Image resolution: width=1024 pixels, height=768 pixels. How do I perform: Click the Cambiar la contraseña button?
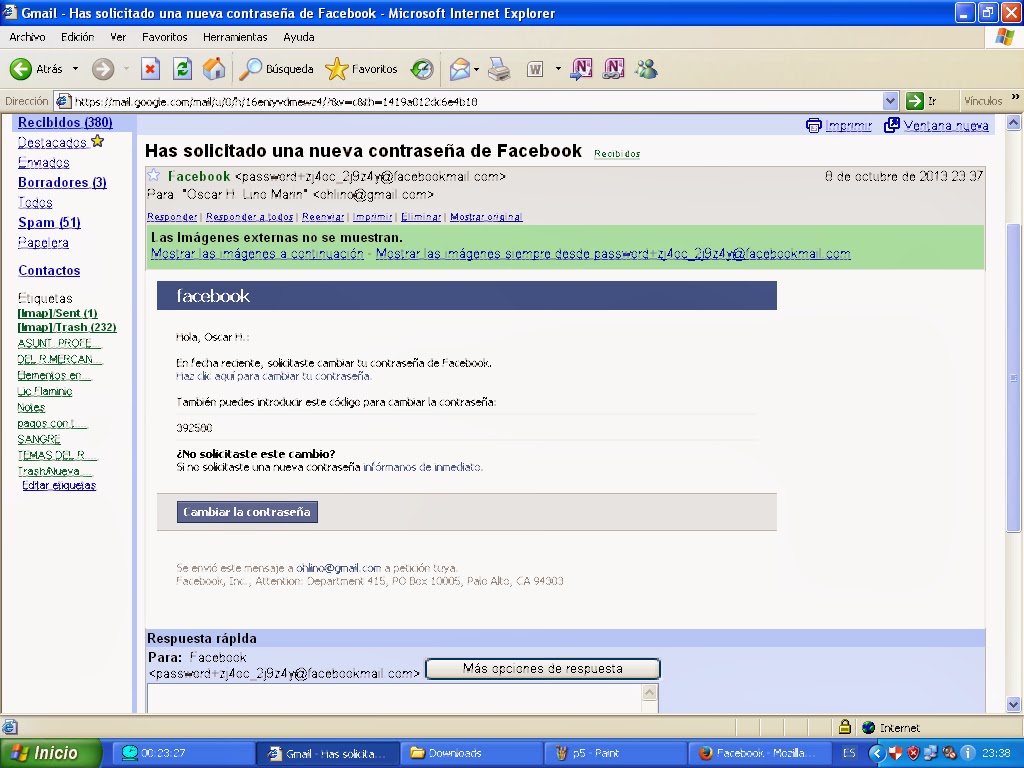247,512
